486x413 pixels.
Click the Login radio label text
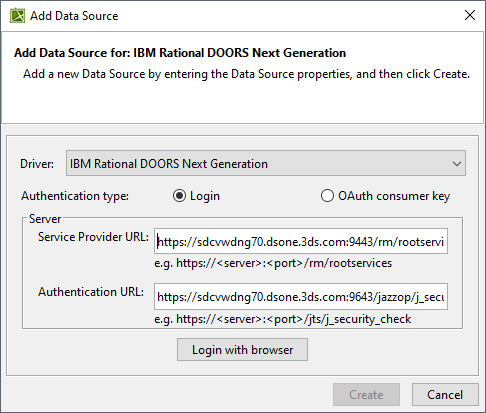point(205,196)
